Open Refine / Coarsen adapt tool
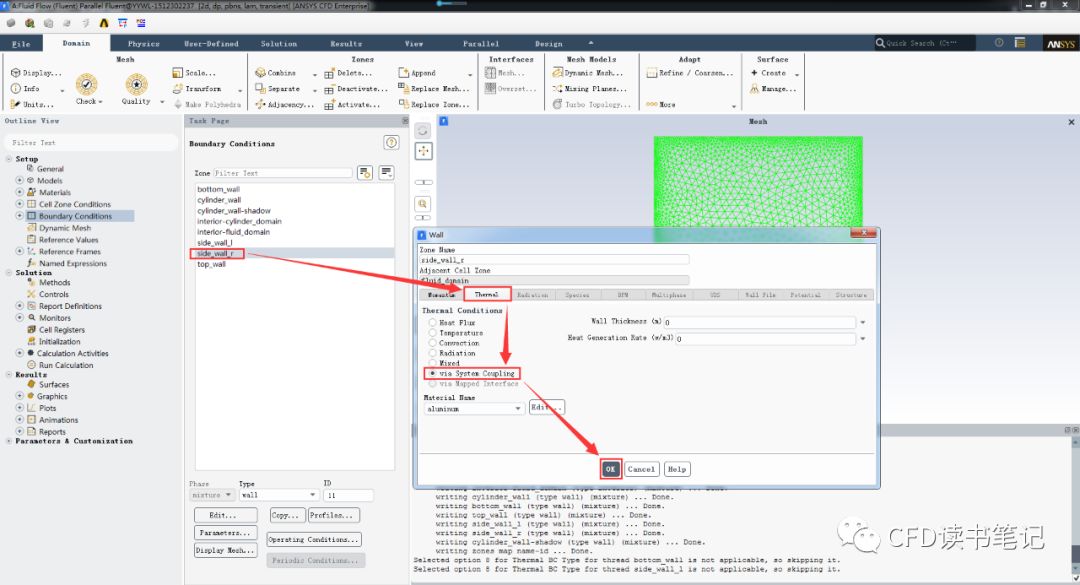The width and height of the screenshot is (1080, 585). click(x=689, y=72)
